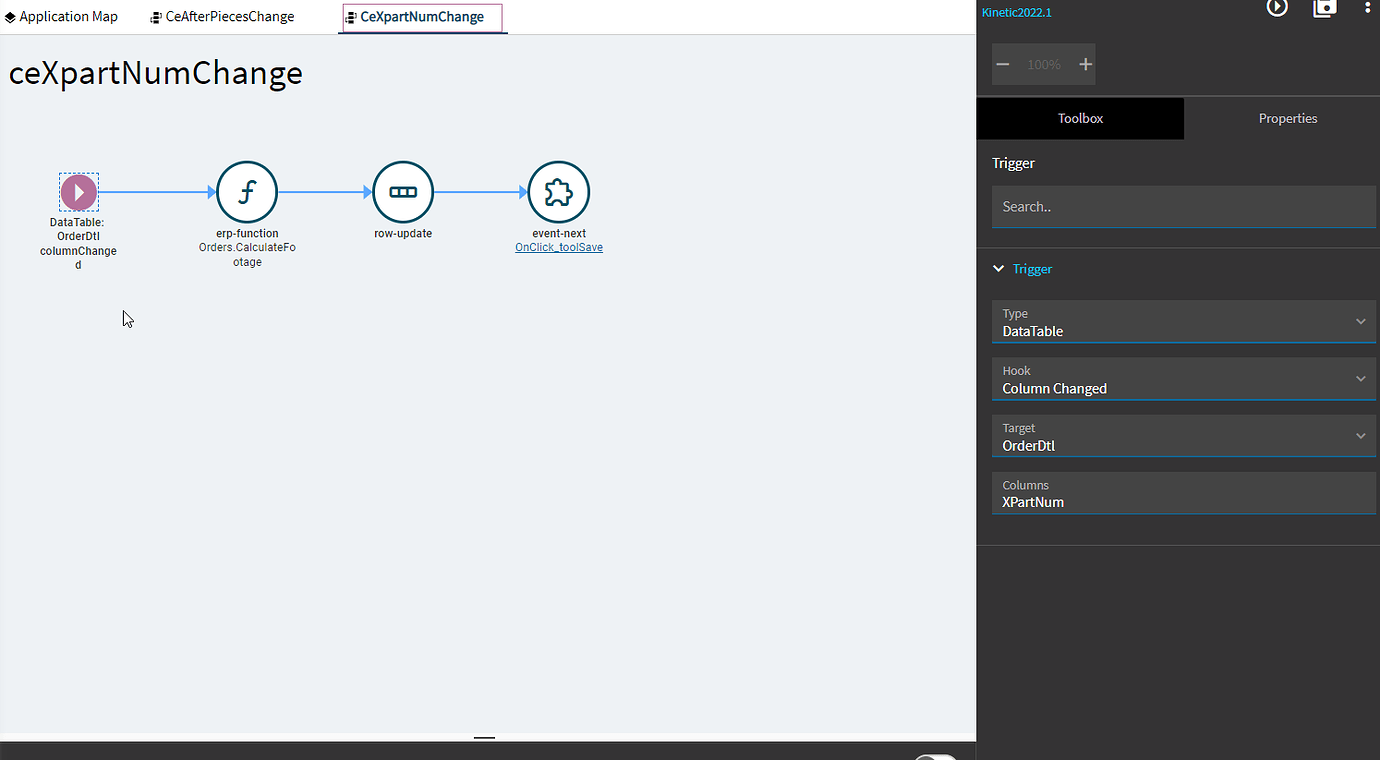Flip the toggle switch at bottom bar
The image size is (1380, 760).
pos(935,755)
